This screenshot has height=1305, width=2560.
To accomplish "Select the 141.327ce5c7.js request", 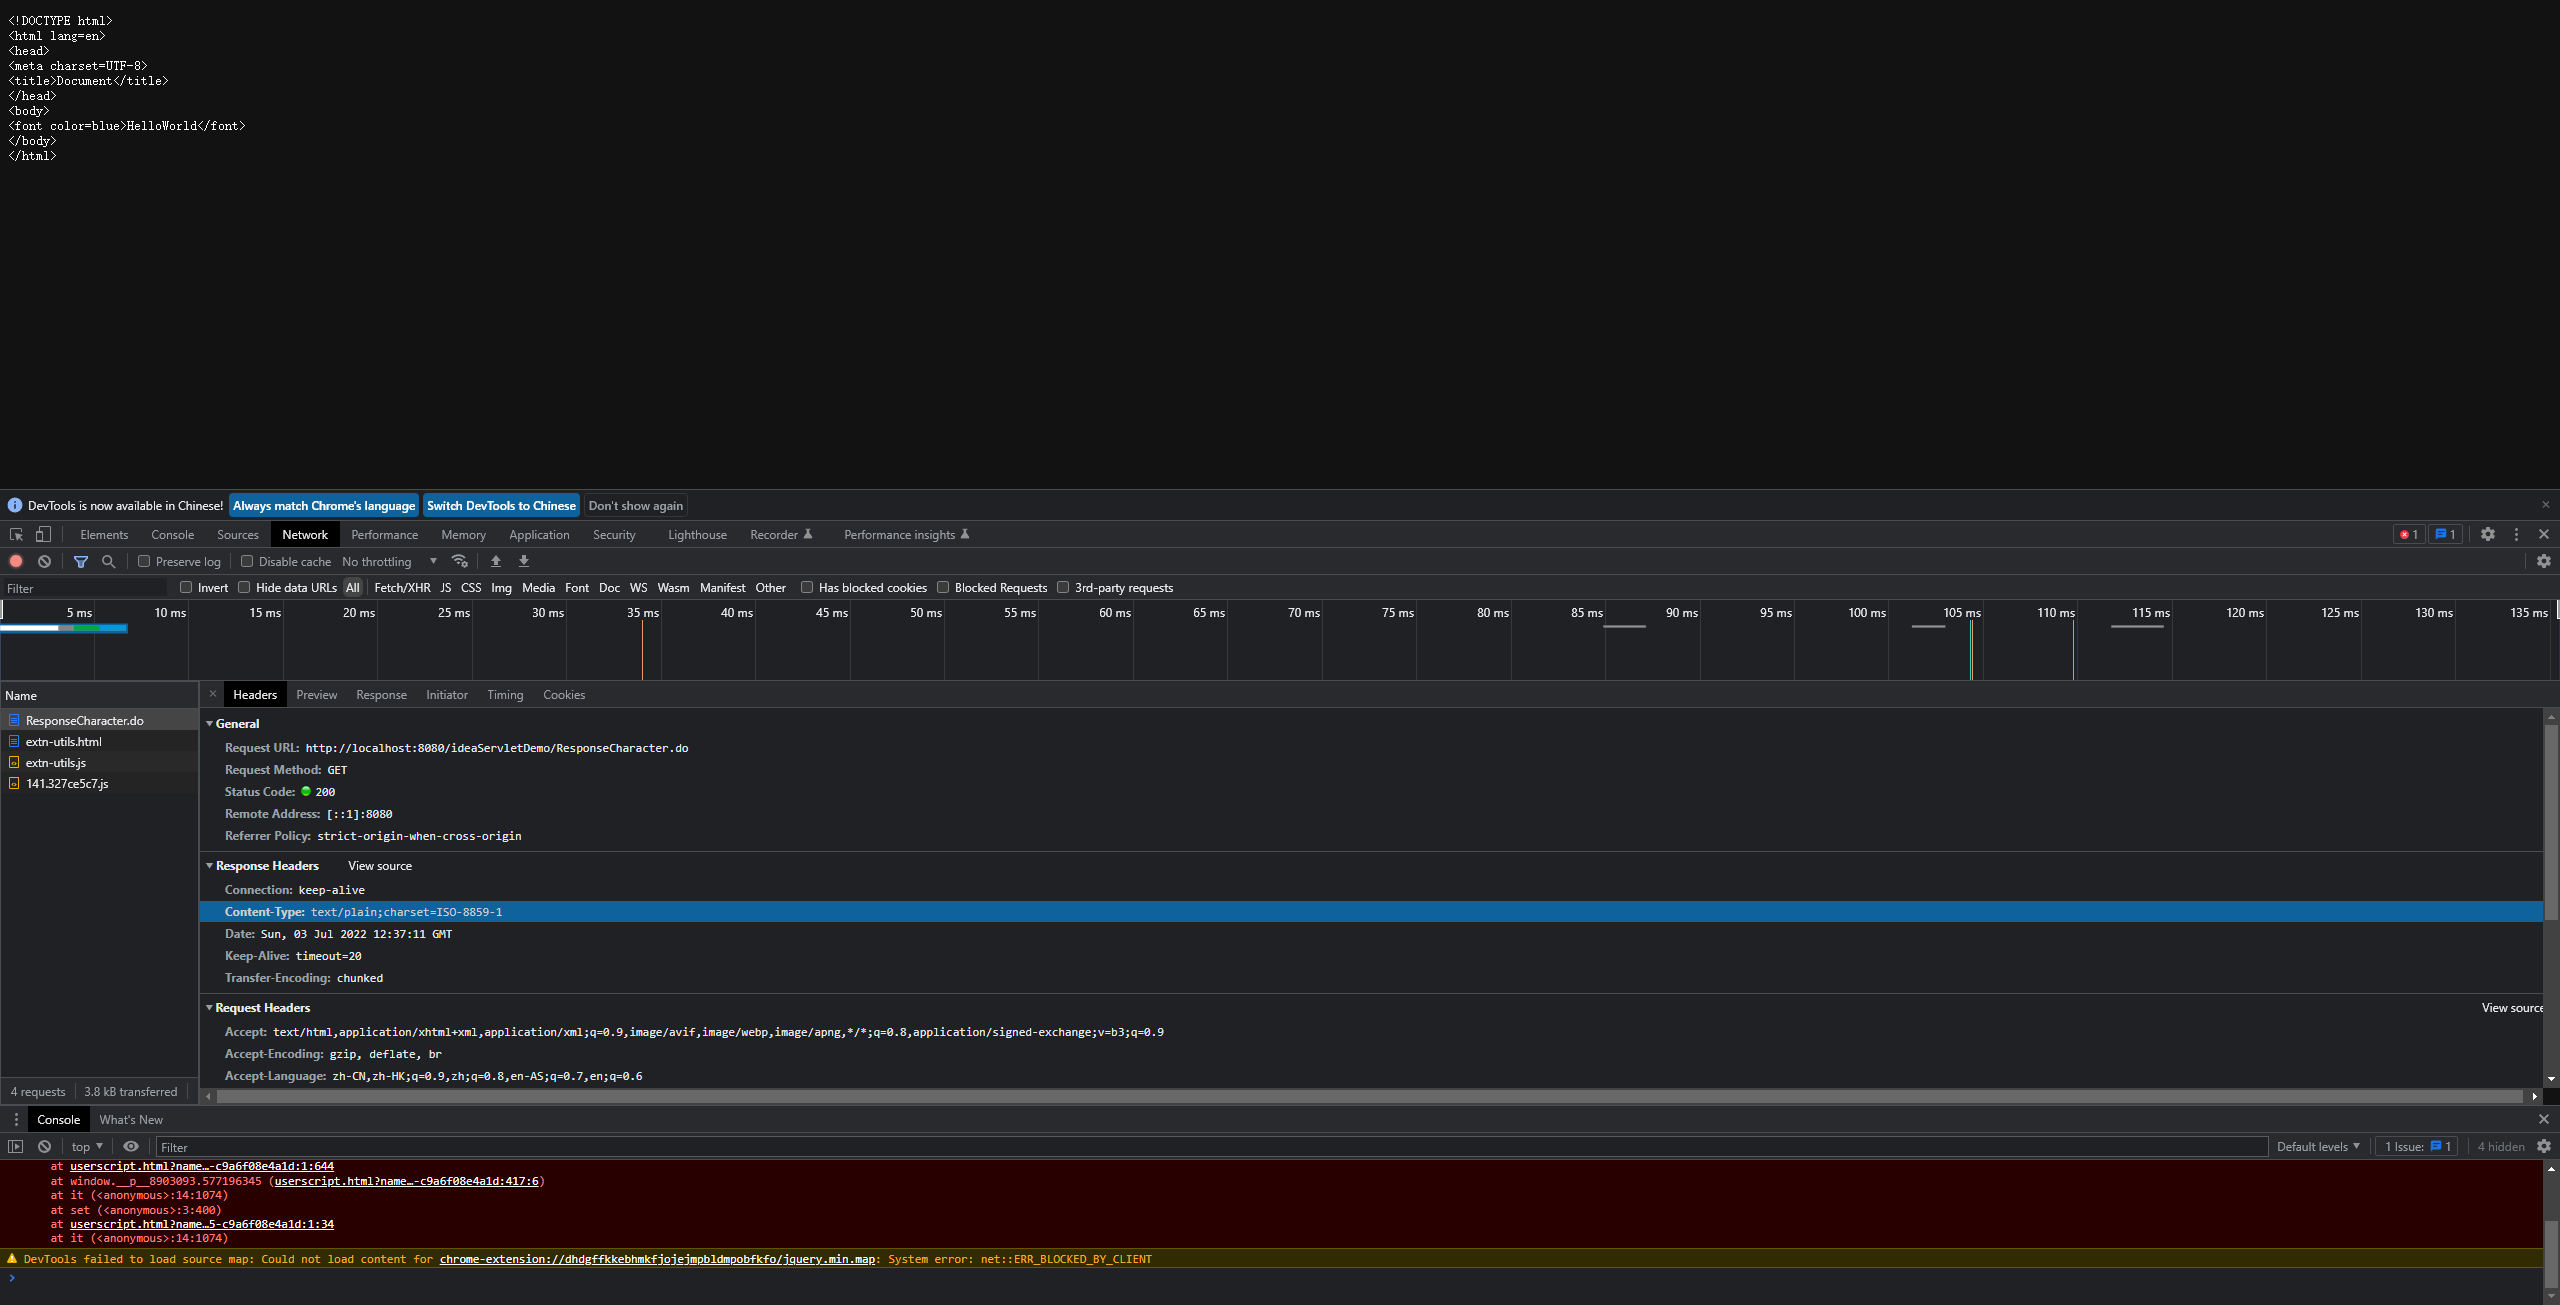I will pos(99,784).
